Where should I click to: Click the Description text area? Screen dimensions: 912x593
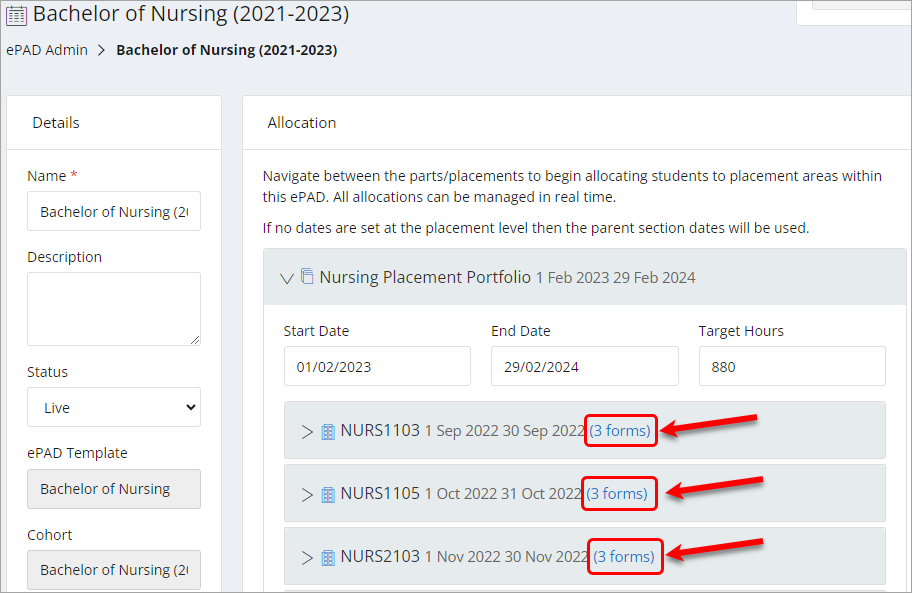coord(113,308)
